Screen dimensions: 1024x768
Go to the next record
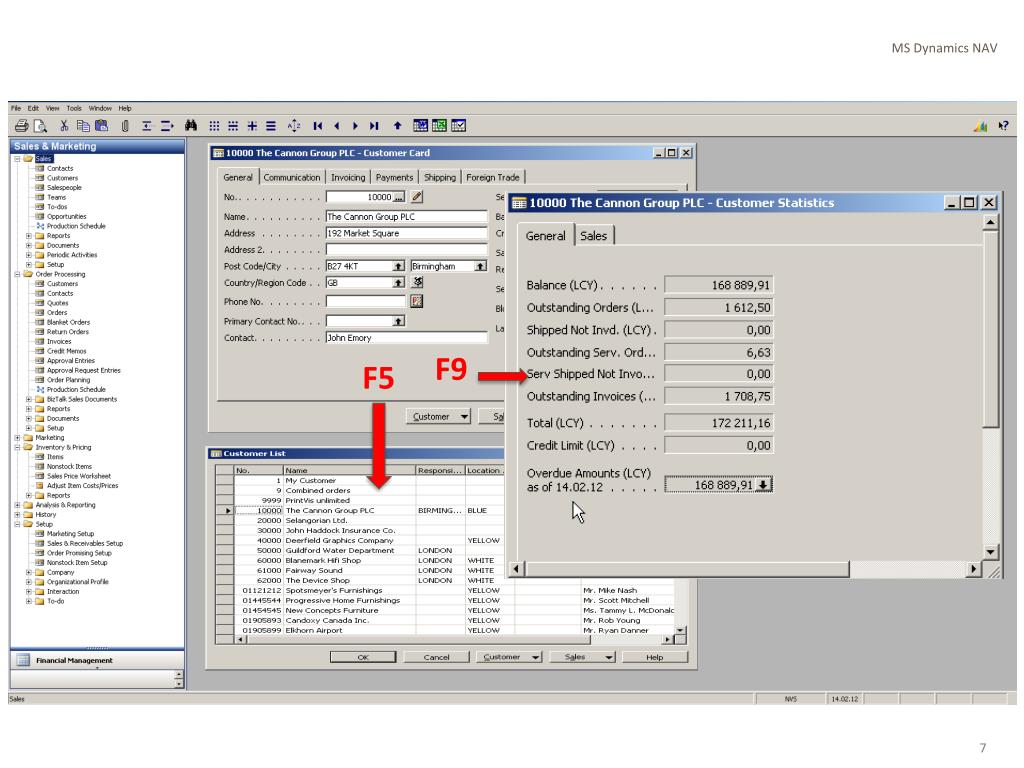pos(355,126)
